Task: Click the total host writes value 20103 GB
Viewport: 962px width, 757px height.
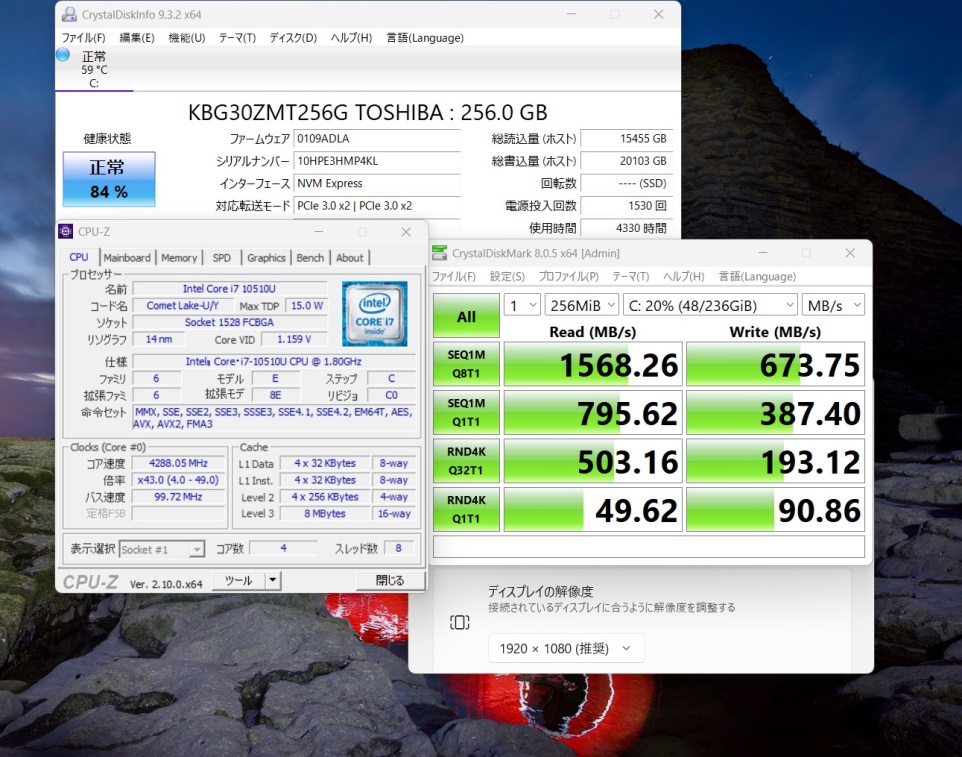Action: point(626,161)
